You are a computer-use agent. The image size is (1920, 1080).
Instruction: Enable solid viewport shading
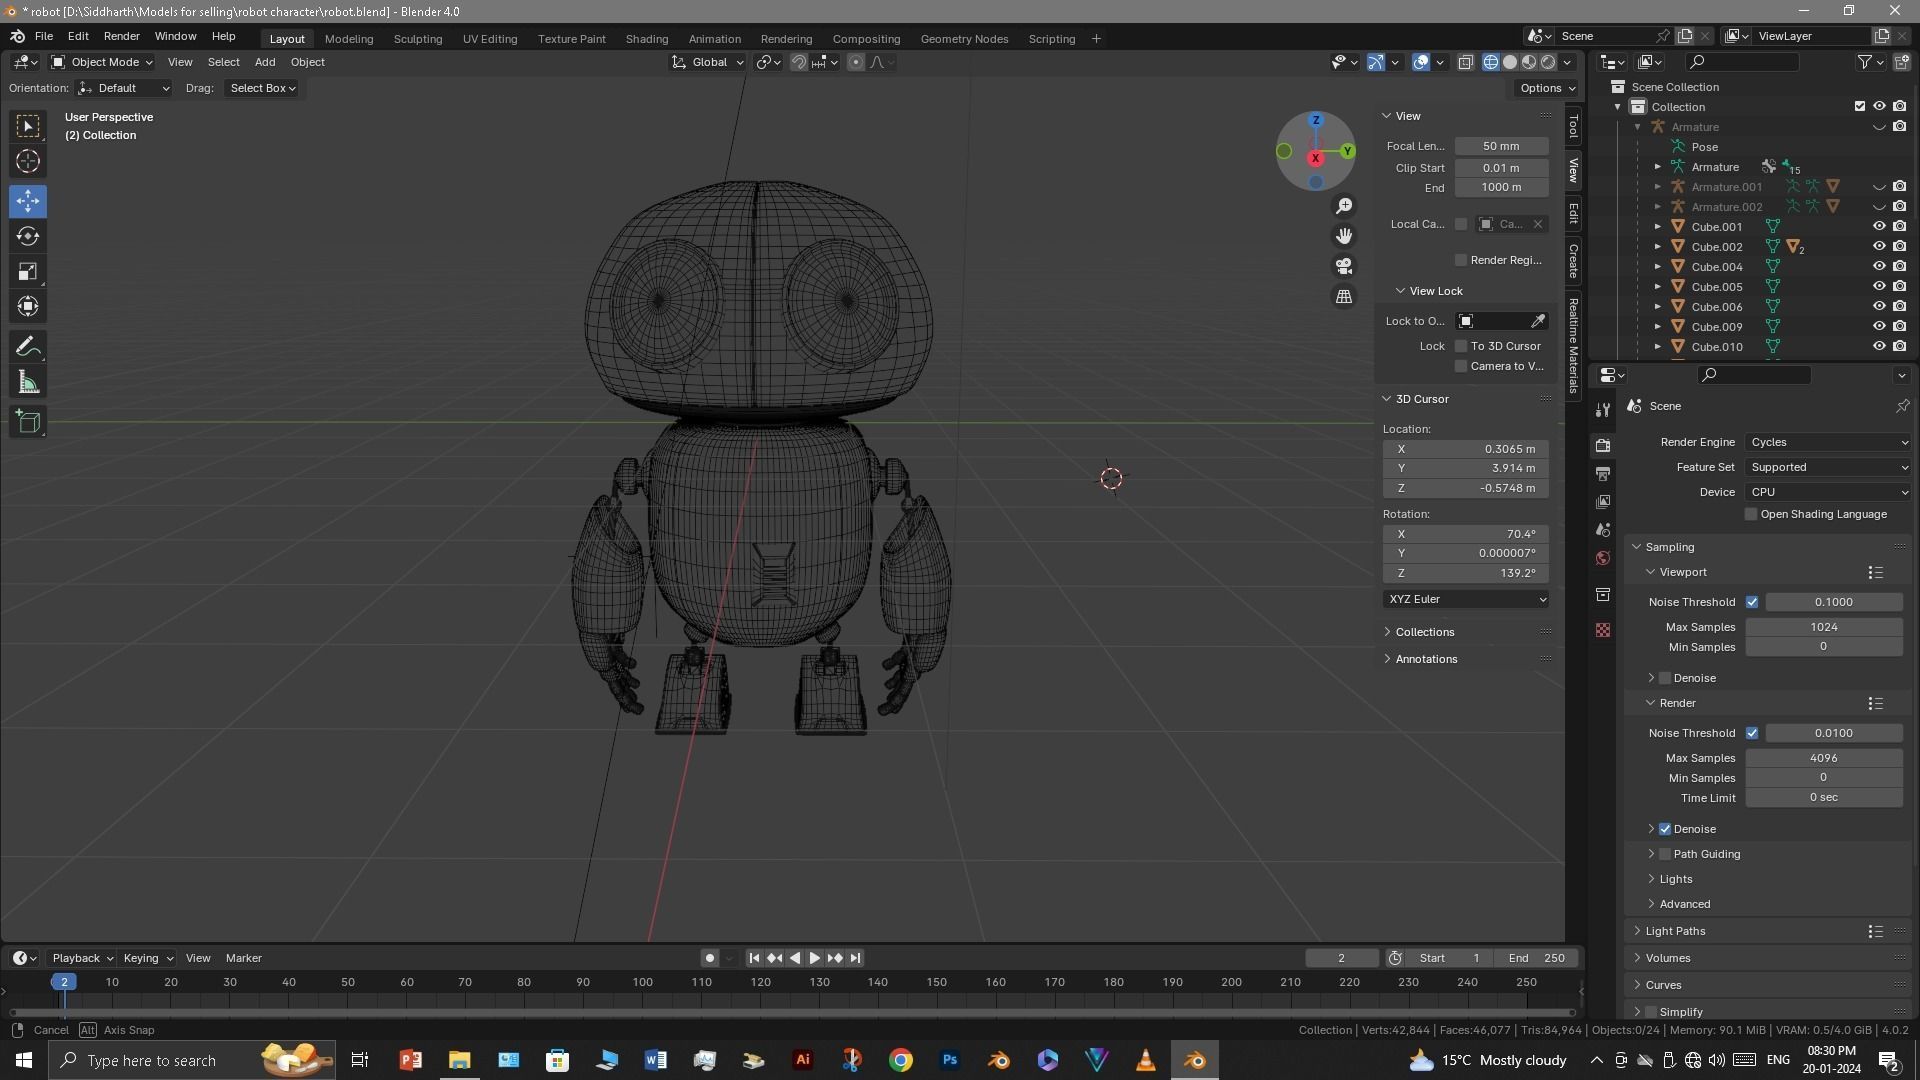(x=1510, y=62)
